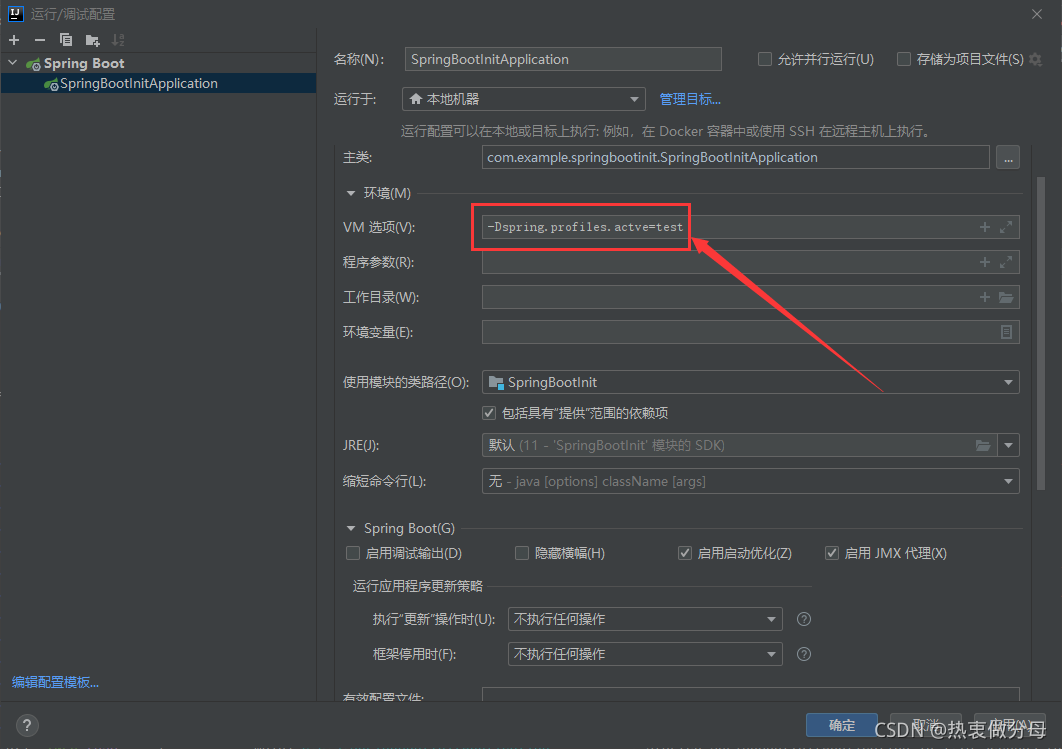Image resolution: width=1062 pixels, height=749 pixels.
Task: Edit the main class field
Action: pyautogui.click(x=736, y=157)
